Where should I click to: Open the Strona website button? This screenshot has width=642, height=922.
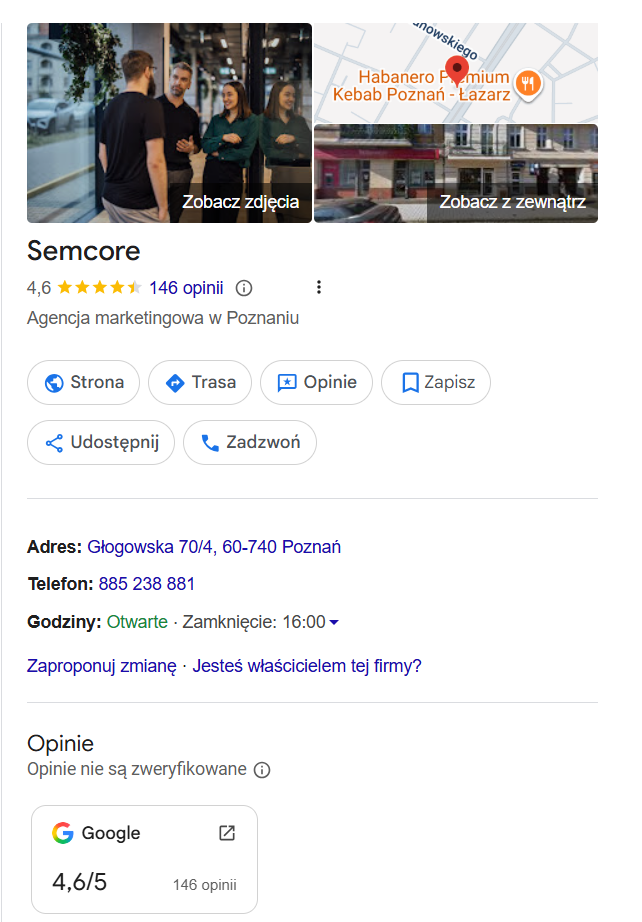pyautogui.click(x=83, y=382)
